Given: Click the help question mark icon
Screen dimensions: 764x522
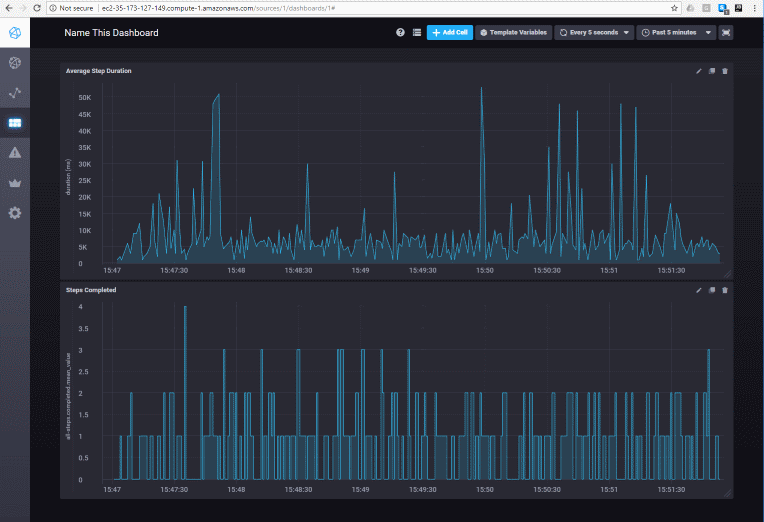Looking at the screenshot, I should (x=400, y=33).
